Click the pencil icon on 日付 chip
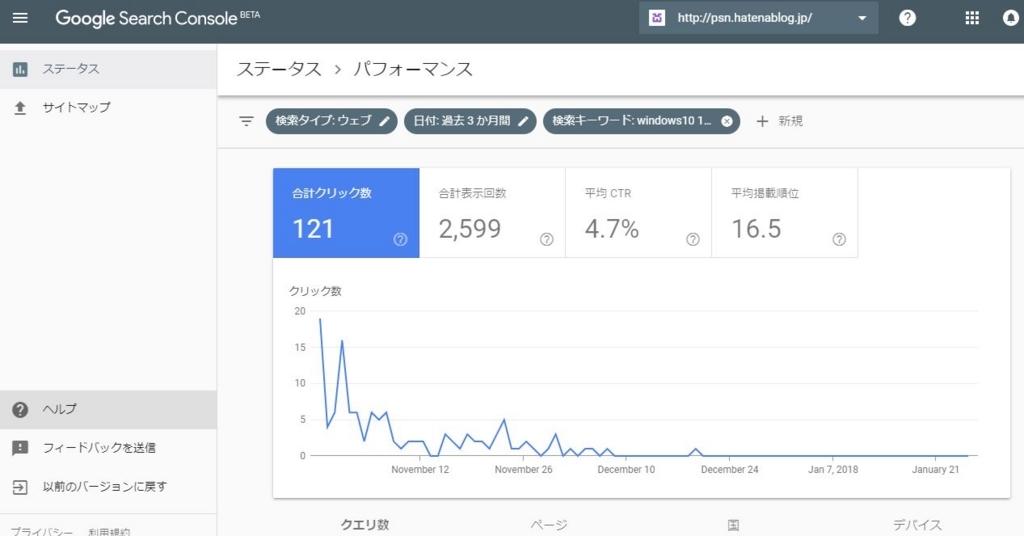Screen dimensions: 1024x536 pos(523,121)
